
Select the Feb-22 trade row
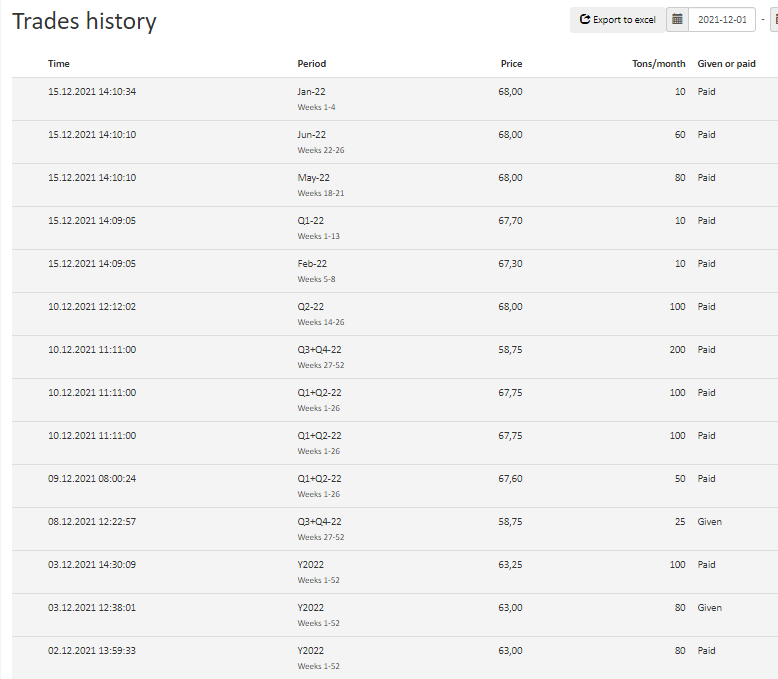point(395,271)
